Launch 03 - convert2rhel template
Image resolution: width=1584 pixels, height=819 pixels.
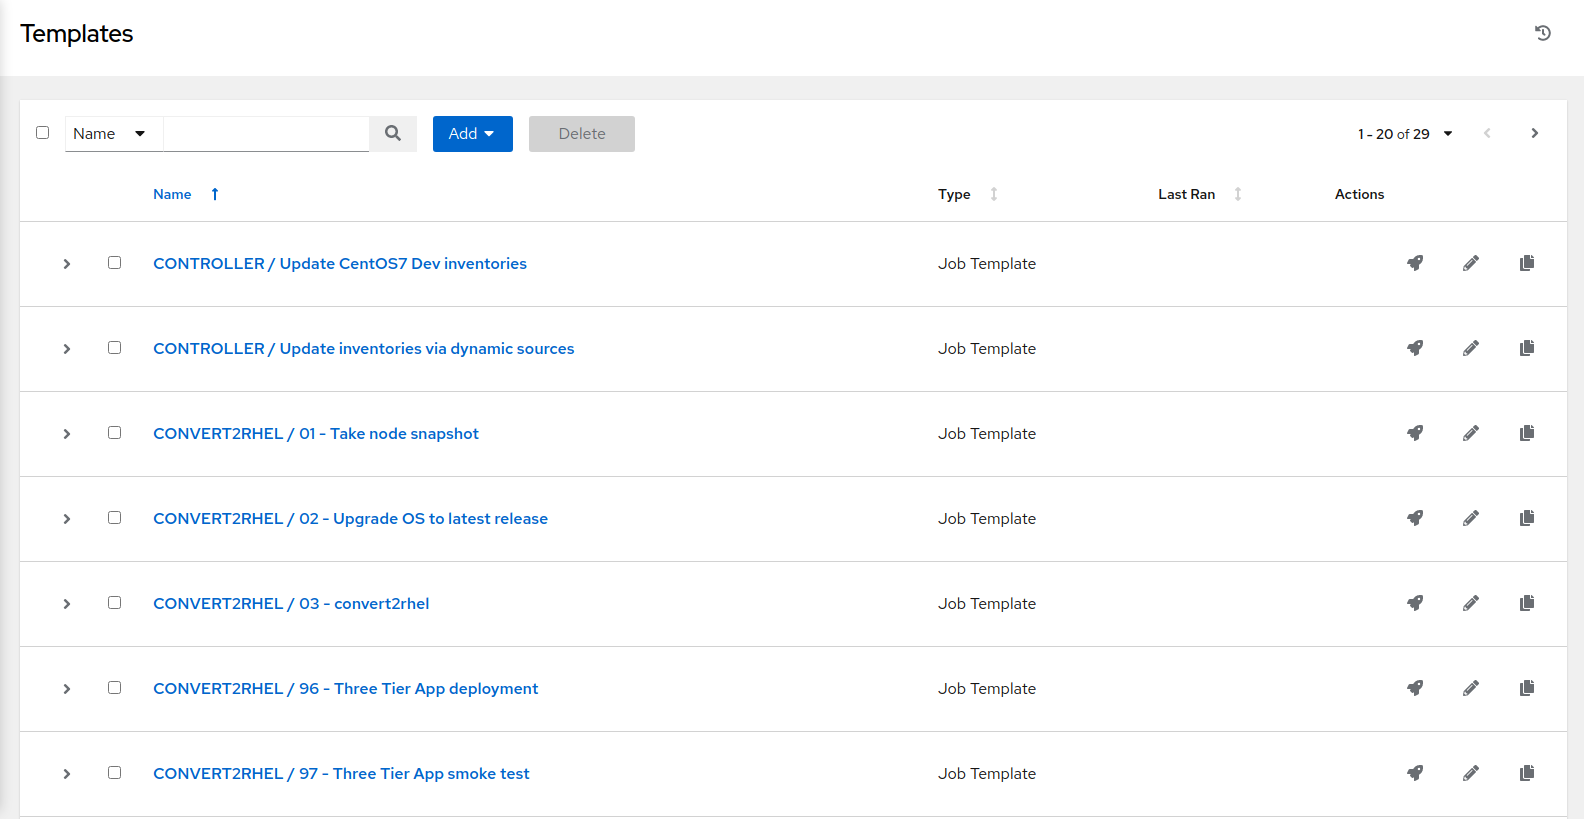click(x=1415, y=603)
